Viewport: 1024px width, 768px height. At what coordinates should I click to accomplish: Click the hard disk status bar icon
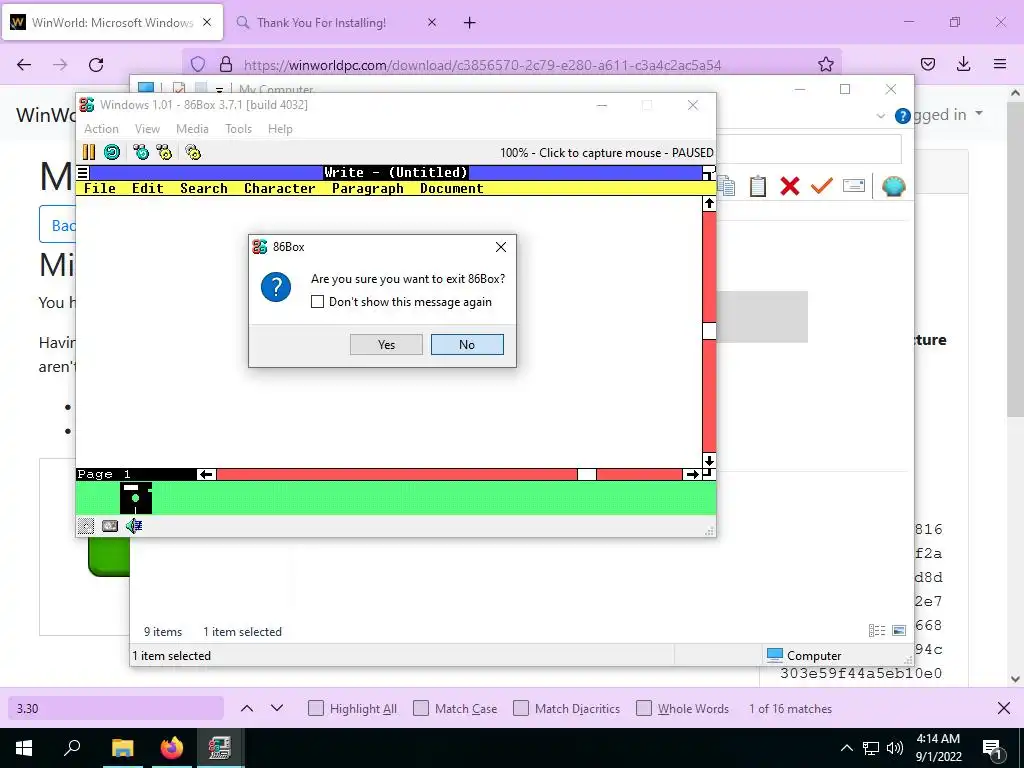click(x=110, y=526)
